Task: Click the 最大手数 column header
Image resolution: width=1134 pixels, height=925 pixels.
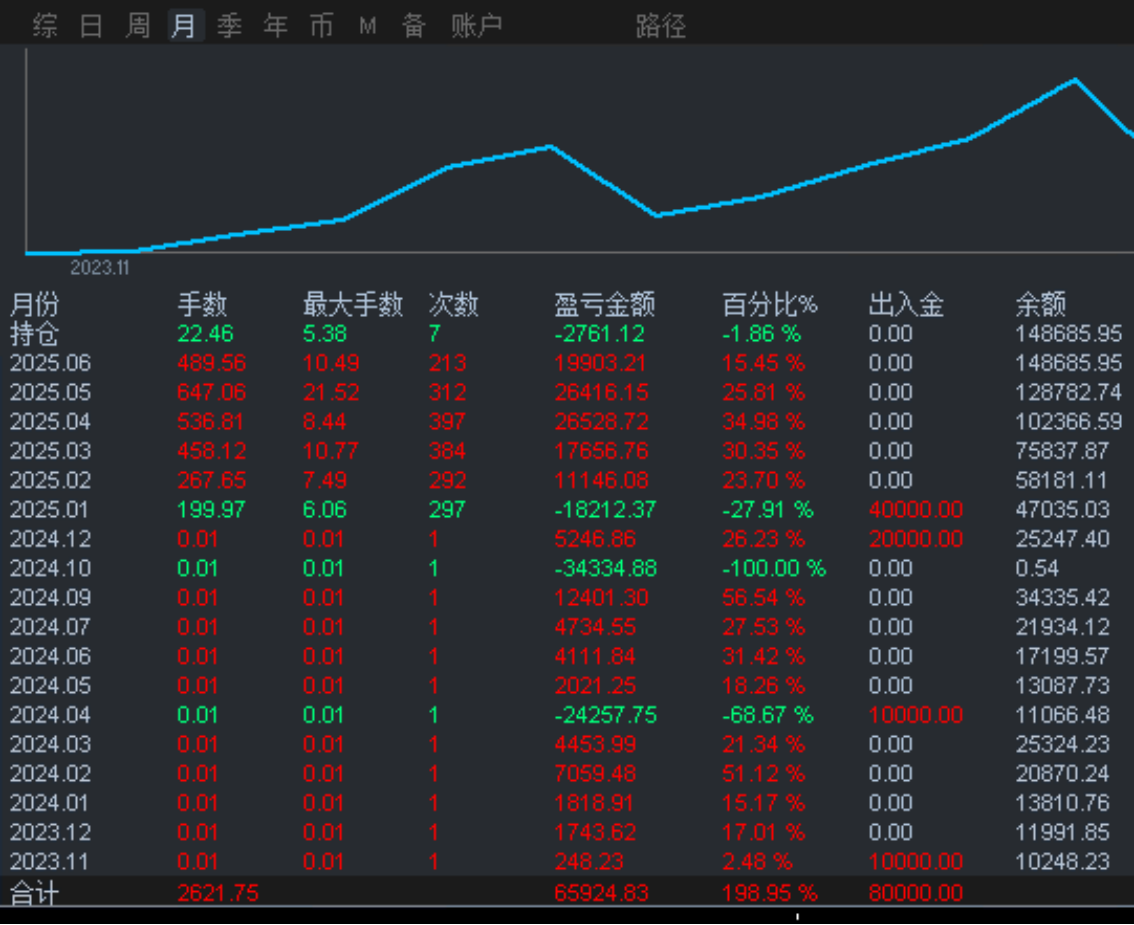Action: tap(353, 304)
